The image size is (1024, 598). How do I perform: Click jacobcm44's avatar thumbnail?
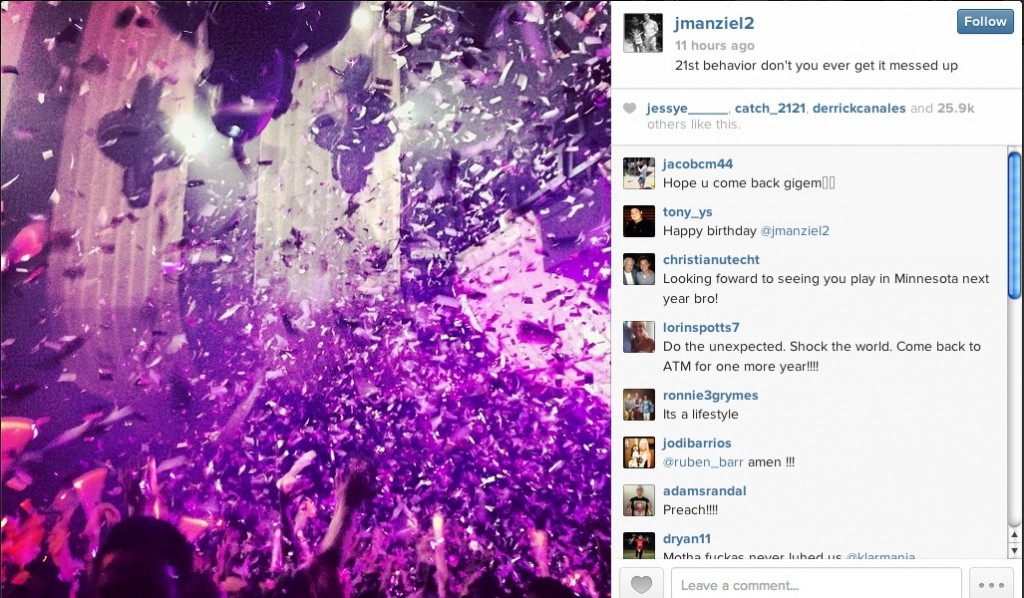(639, 173)
